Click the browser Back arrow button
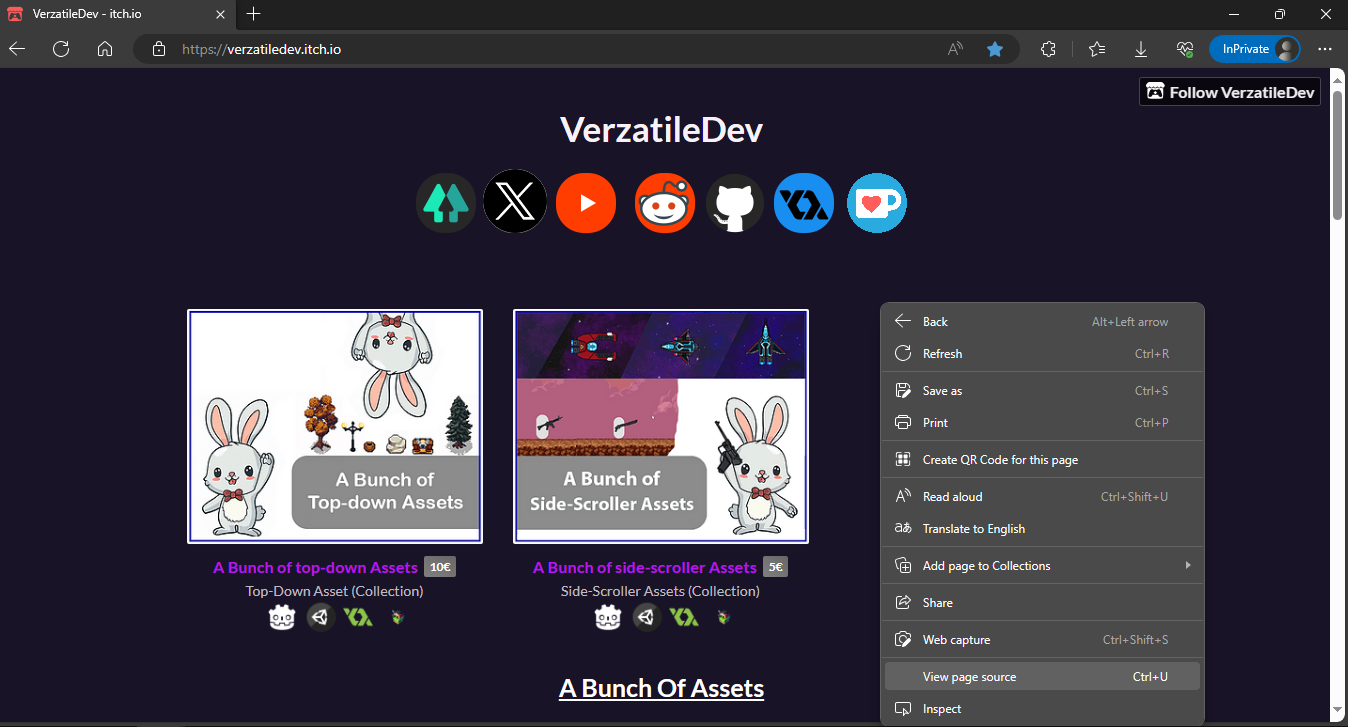 [x=17, y=49]
